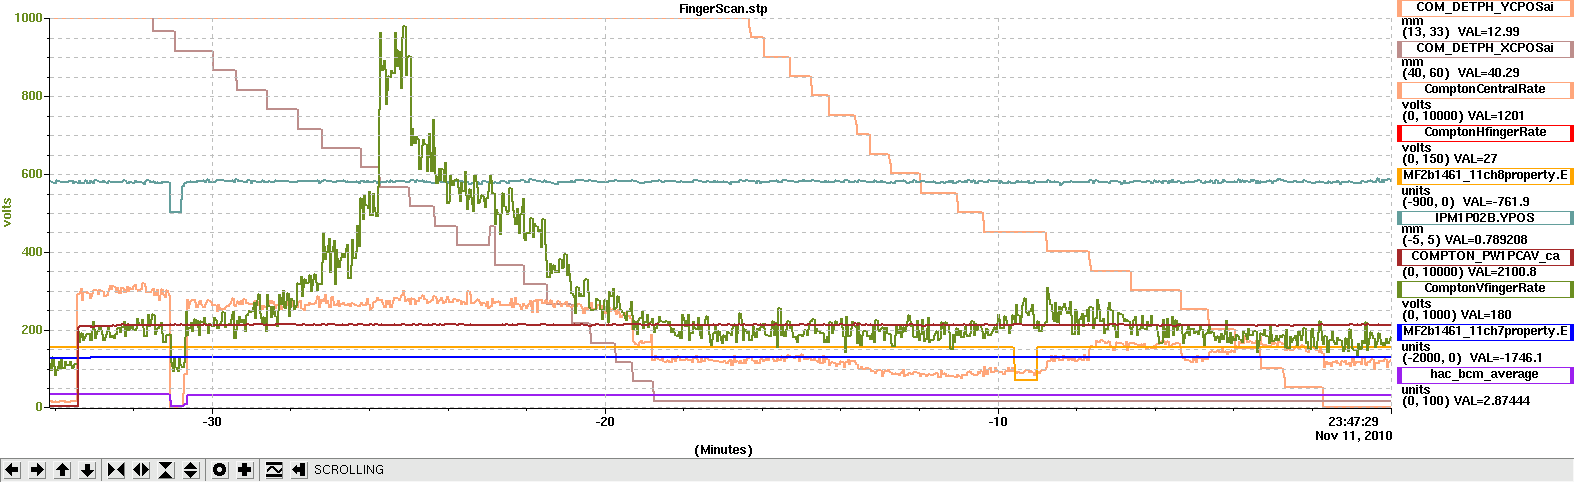Image resolution: width=1574 pixels, height=482 pixels.
Task: Click the VAL=40.29 range readout
Action: click(x=1461, y=73)
